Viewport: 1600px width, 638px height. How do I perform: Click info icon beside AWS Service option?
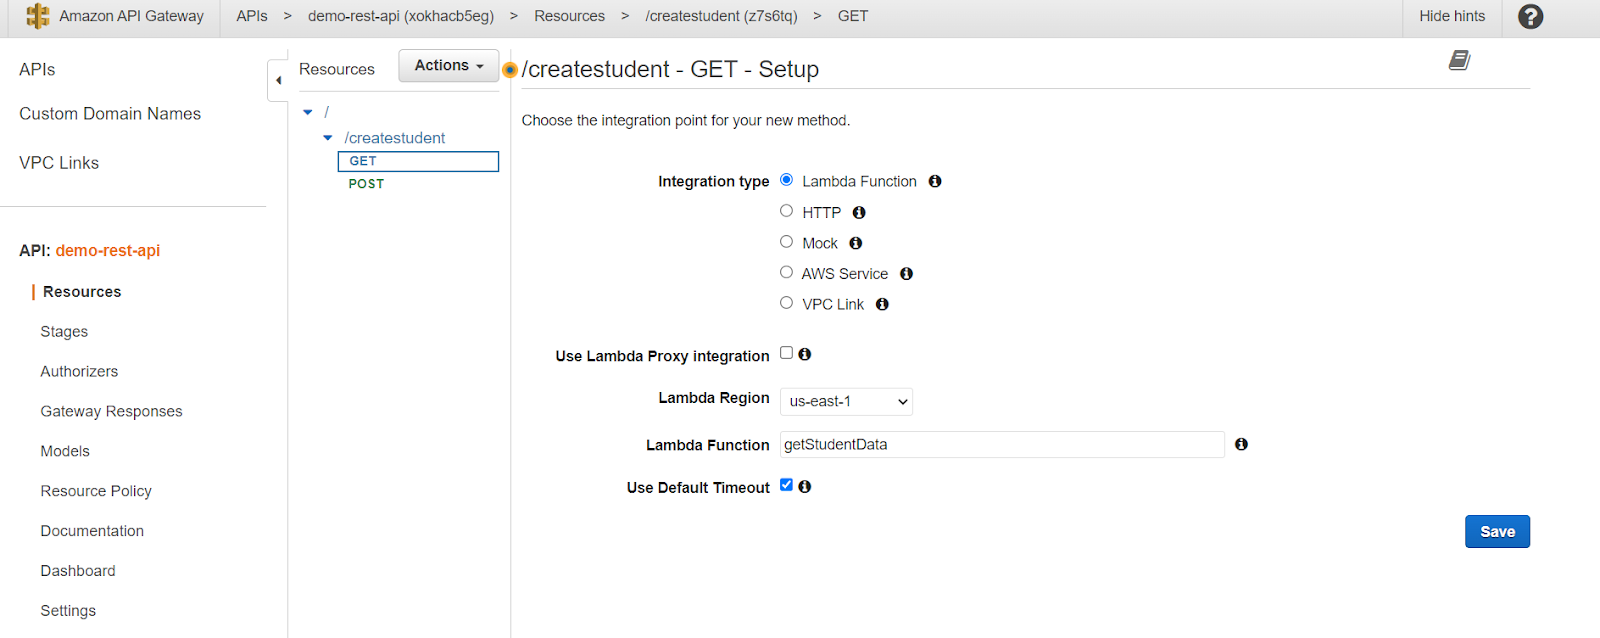point(906,273)
